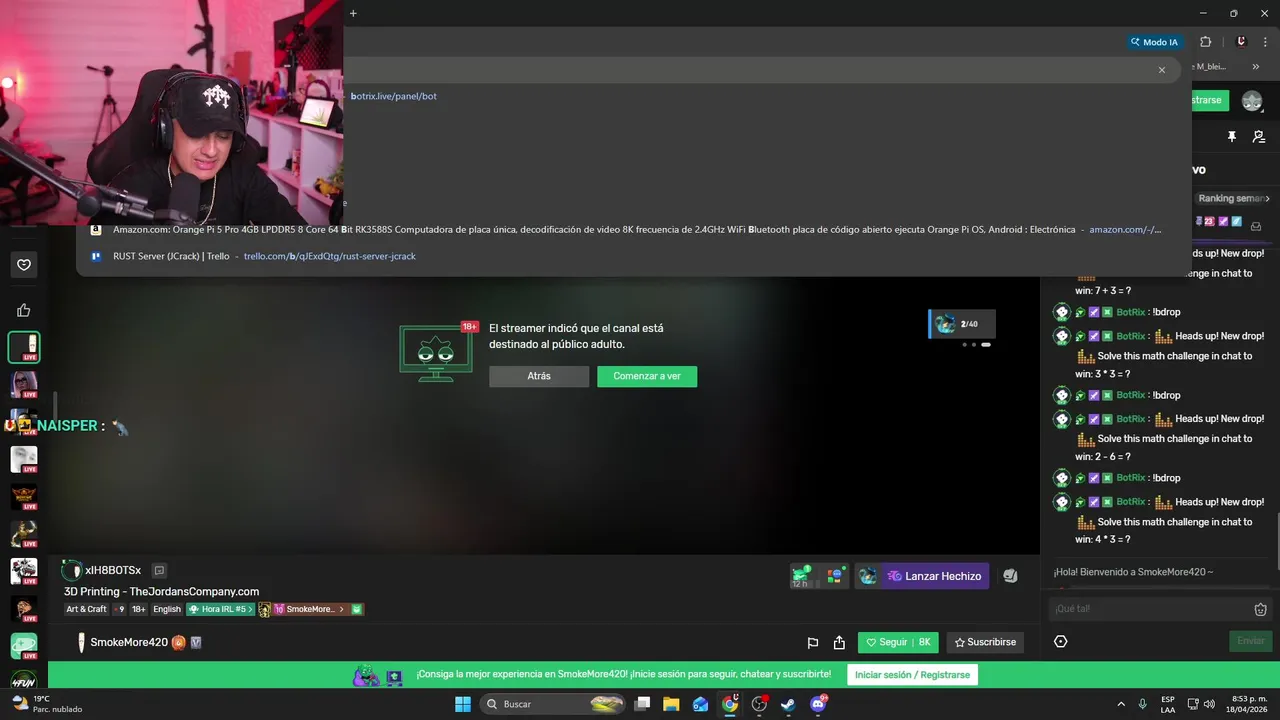This screenshot has height=720, width=1280.
Task: Open the Windows Start menu
Action: [463, 704]
